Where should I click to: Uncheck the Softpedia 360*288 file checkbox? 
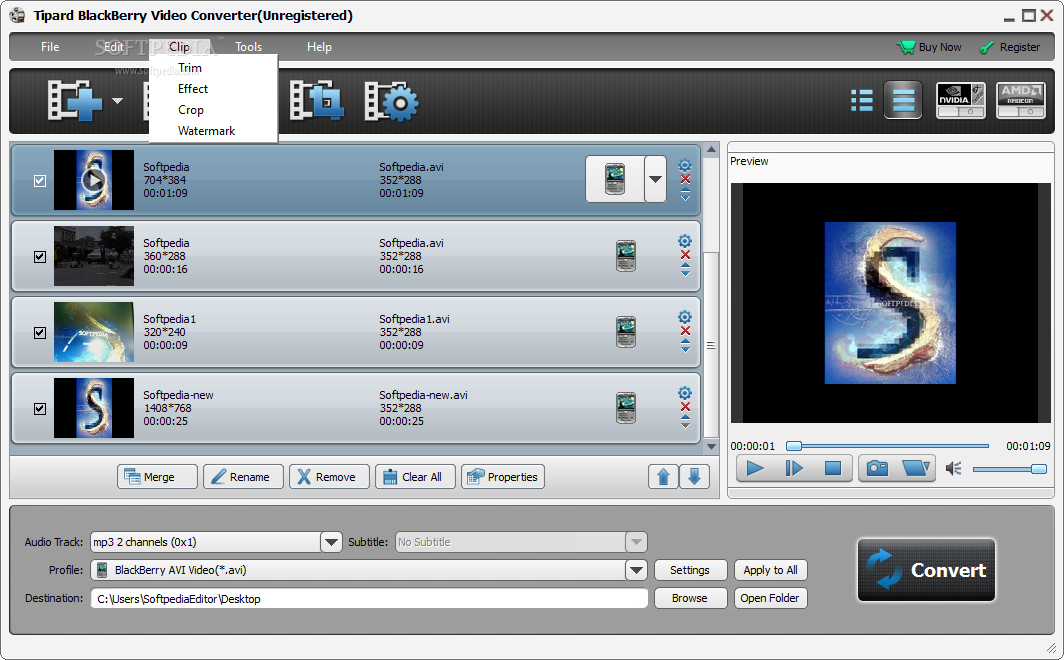(x=40, y=256)
